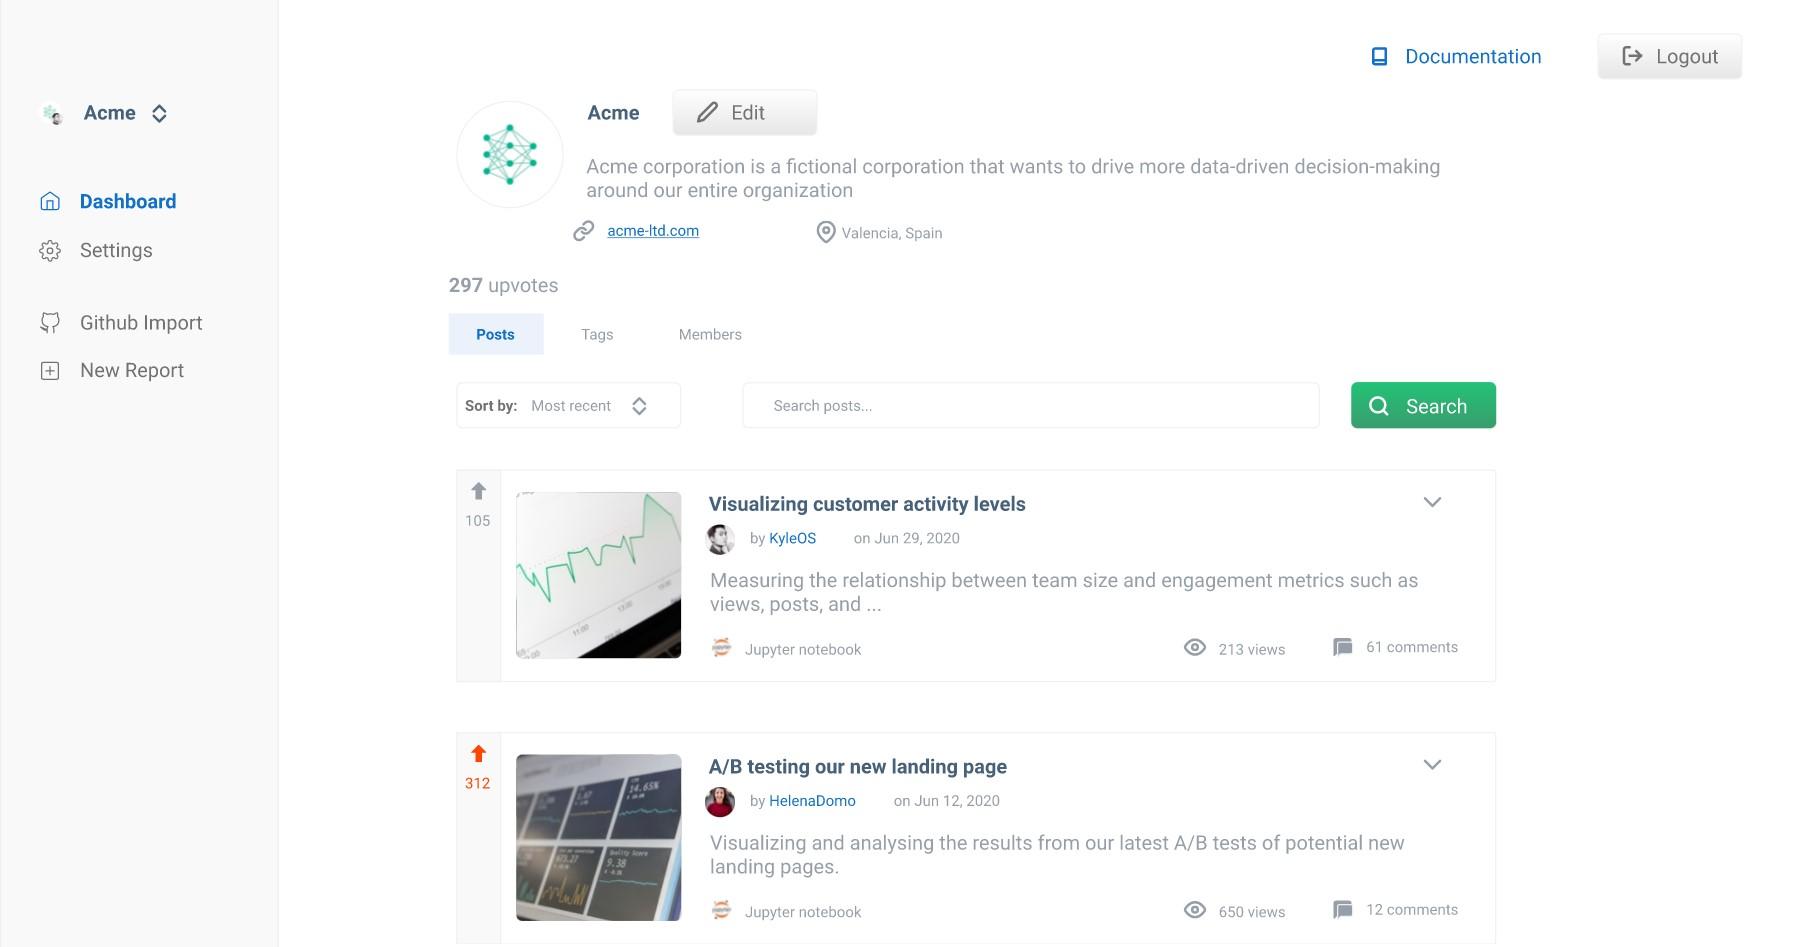The width and height of the screenshot is (1806, 947).
Task: Click the Search posts input field
Action: pyautogui.click(x=1030, y=406)
